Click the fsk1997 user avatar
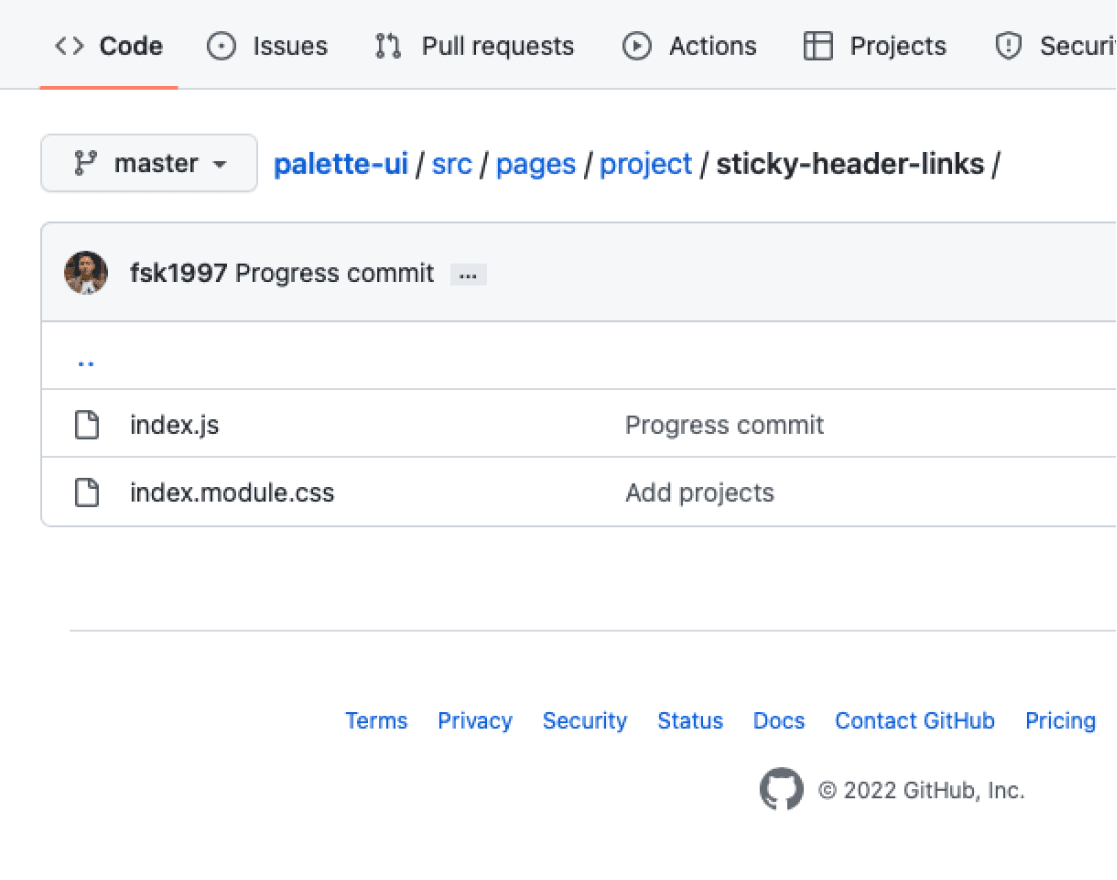Viewport: 1117px width, 880px height. click(x=86, y=273)
